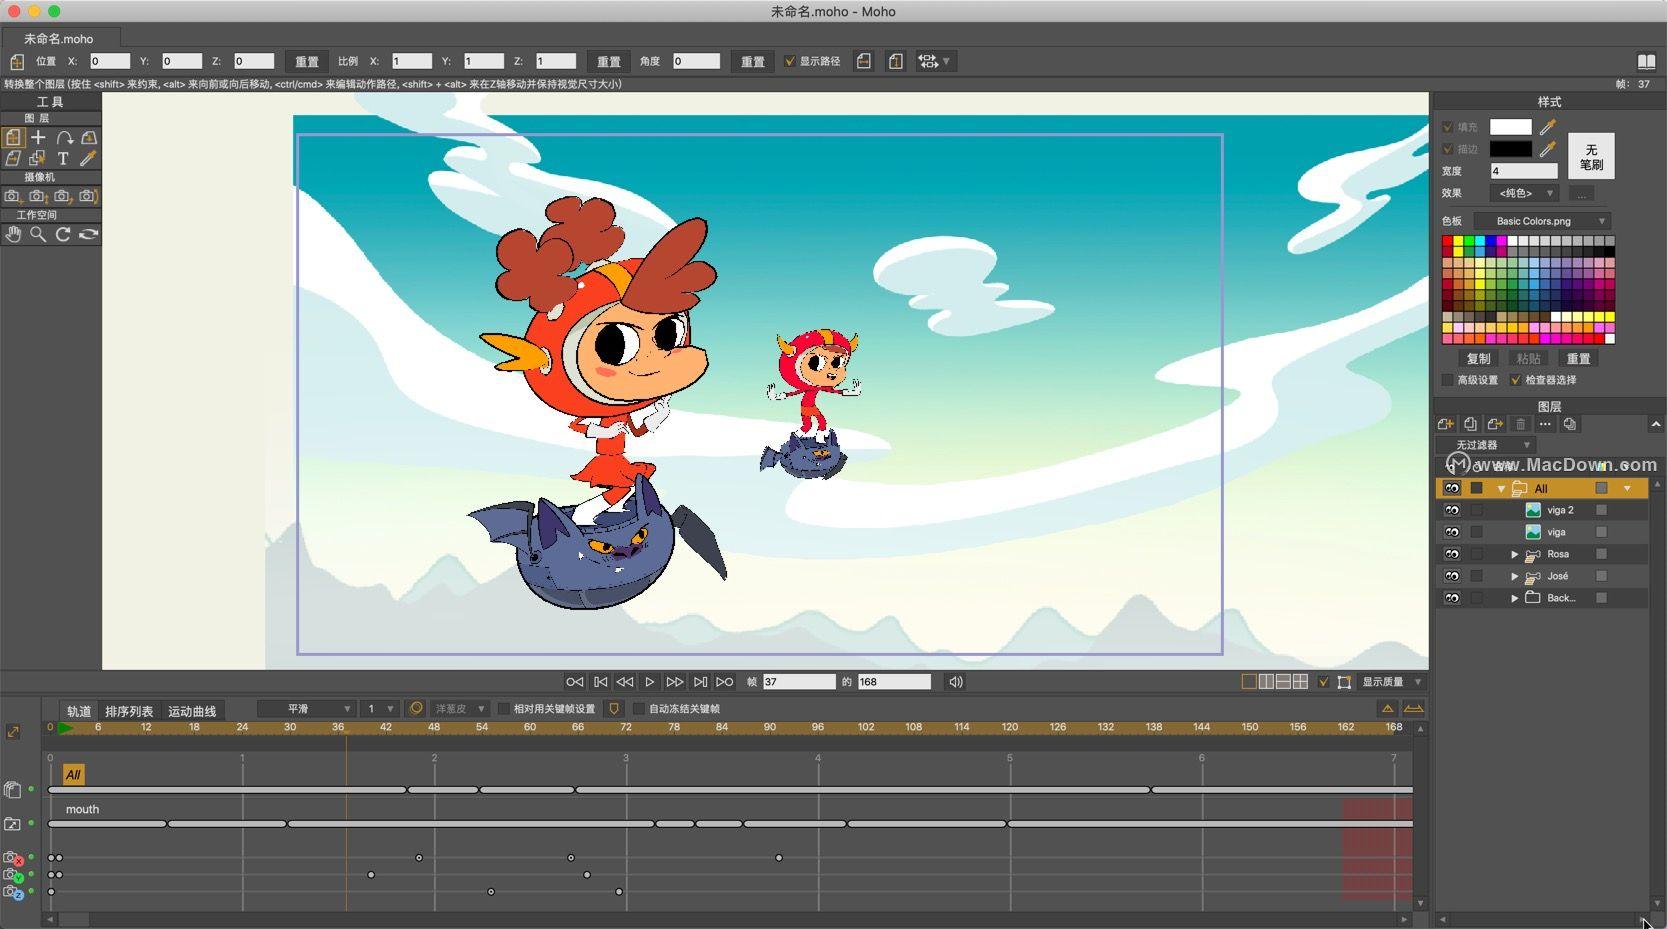Viewport: 1667px width, 929px height.
Task: Enable the 高级设置 checkbox
Action: 1447,380
